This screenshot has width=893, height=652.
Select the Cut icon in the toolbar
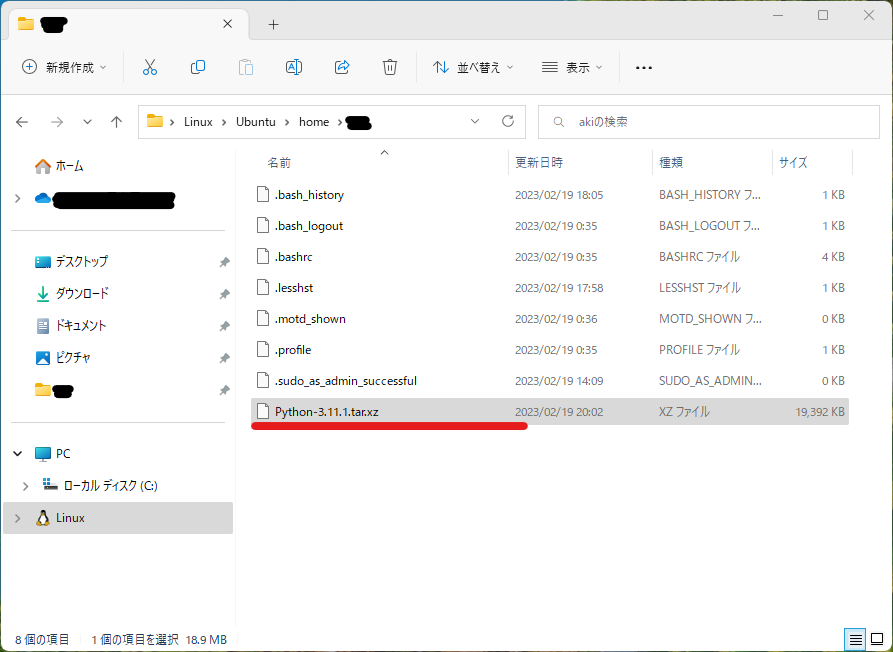pyautogui.click(x=149, y=67)
